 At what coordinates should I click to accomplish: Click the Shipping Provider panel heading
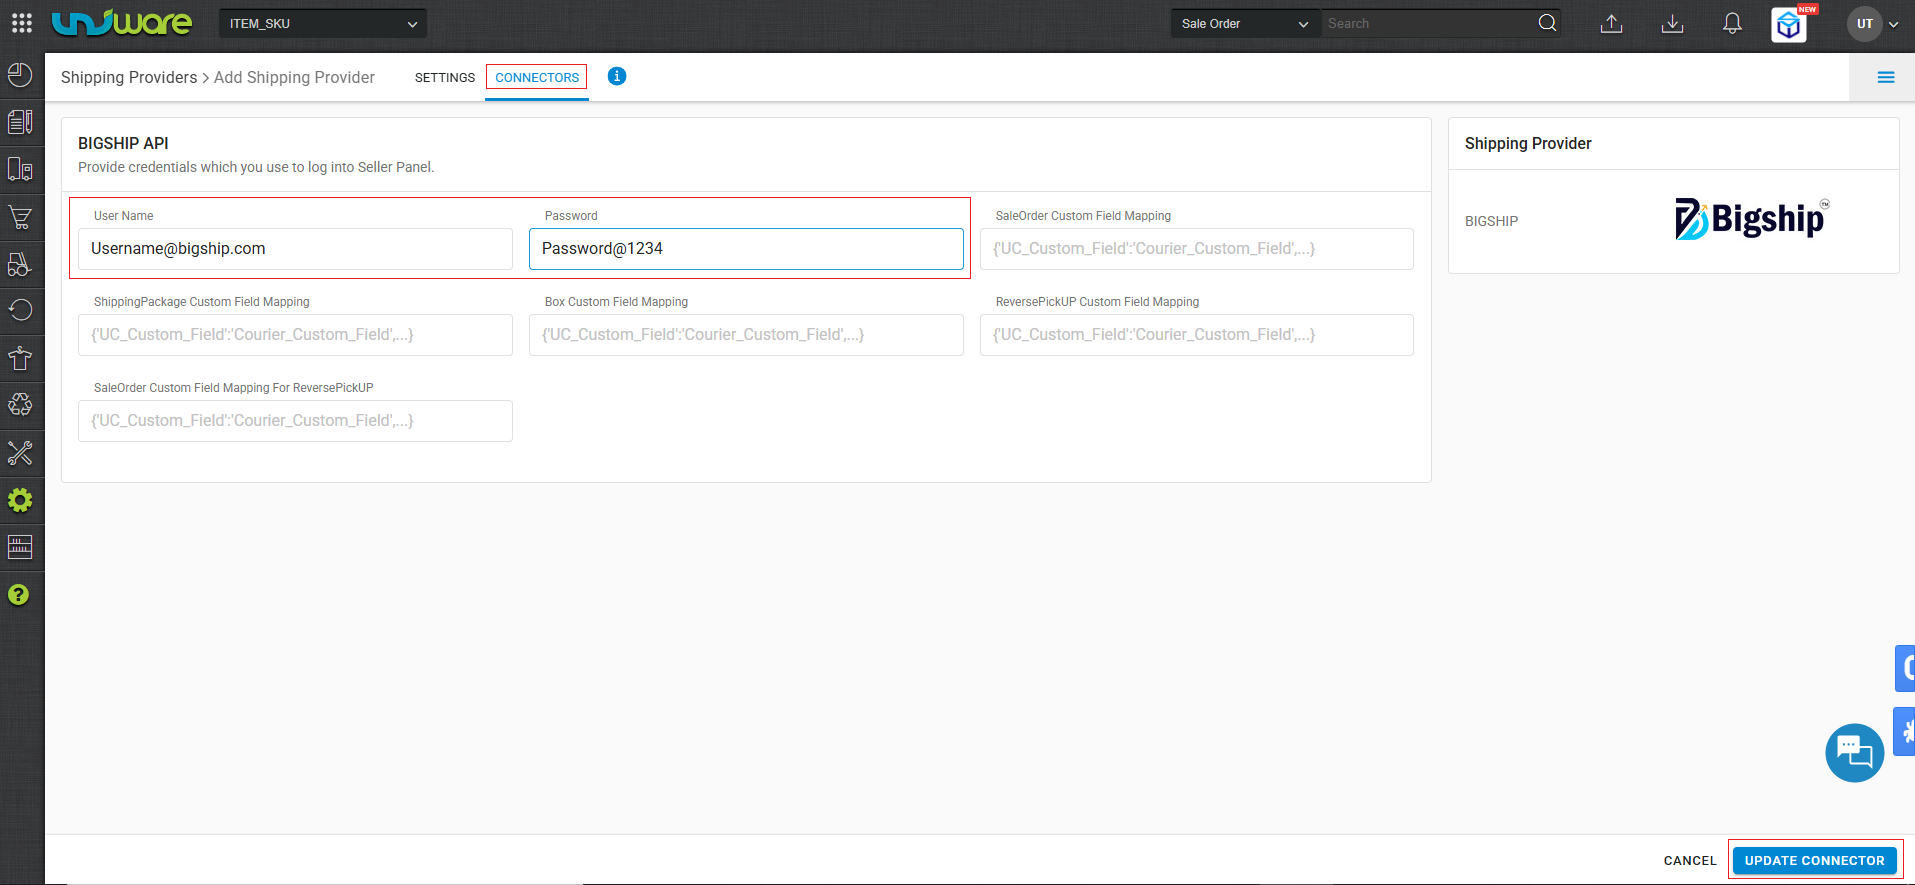pos(1528,143)
